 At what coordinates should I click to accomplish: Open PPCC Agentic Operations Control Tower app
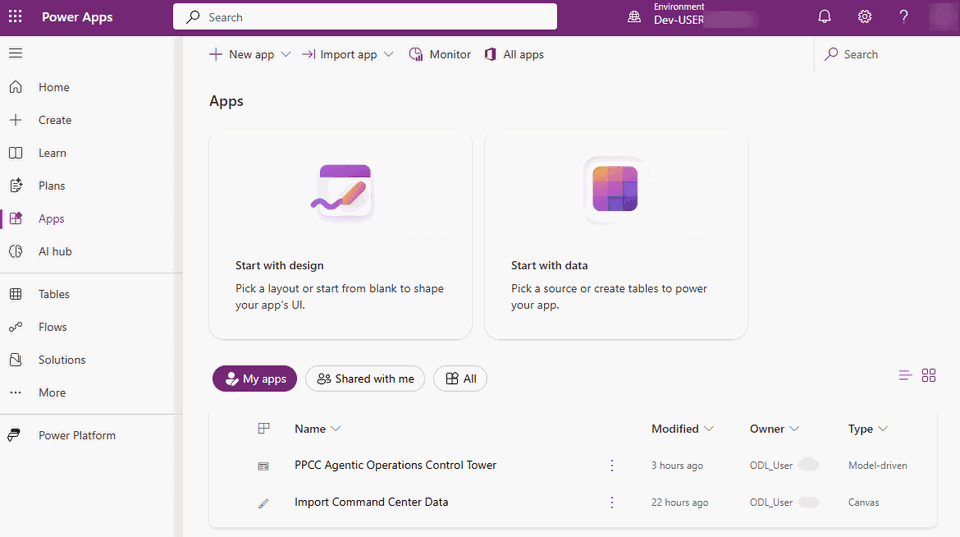(396, 465)
